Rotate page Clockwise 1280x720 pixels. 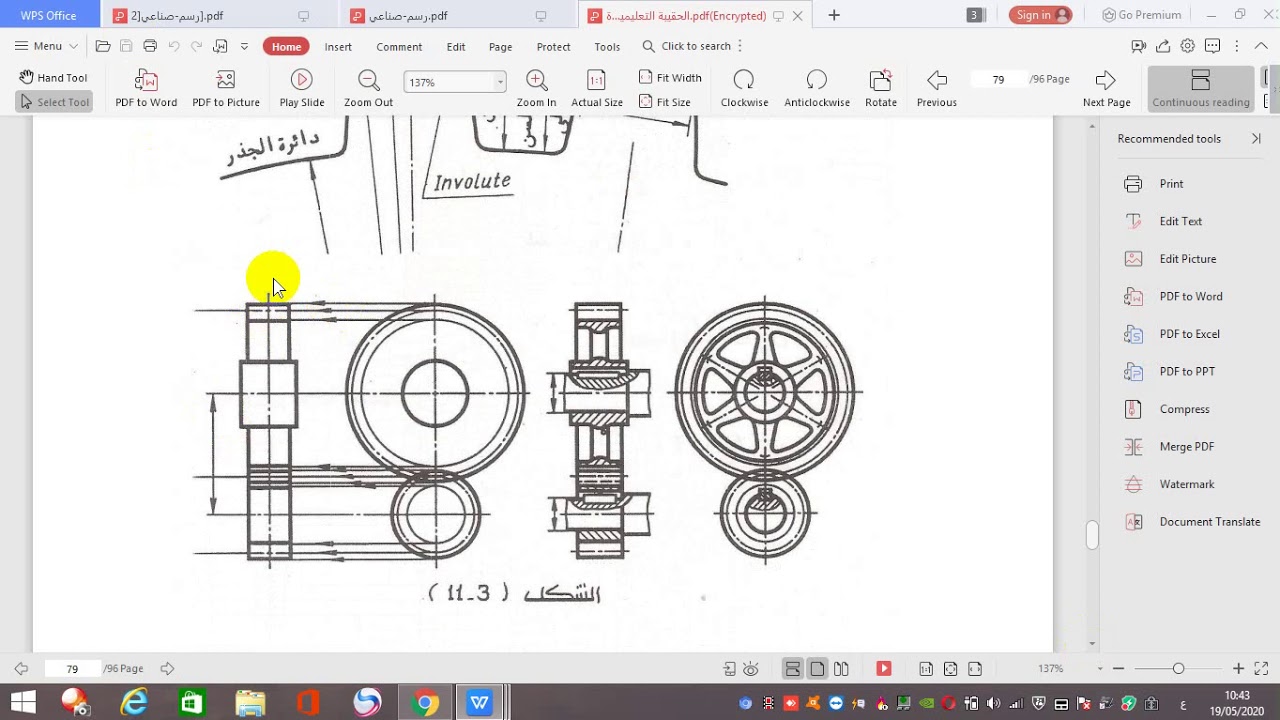744,88
